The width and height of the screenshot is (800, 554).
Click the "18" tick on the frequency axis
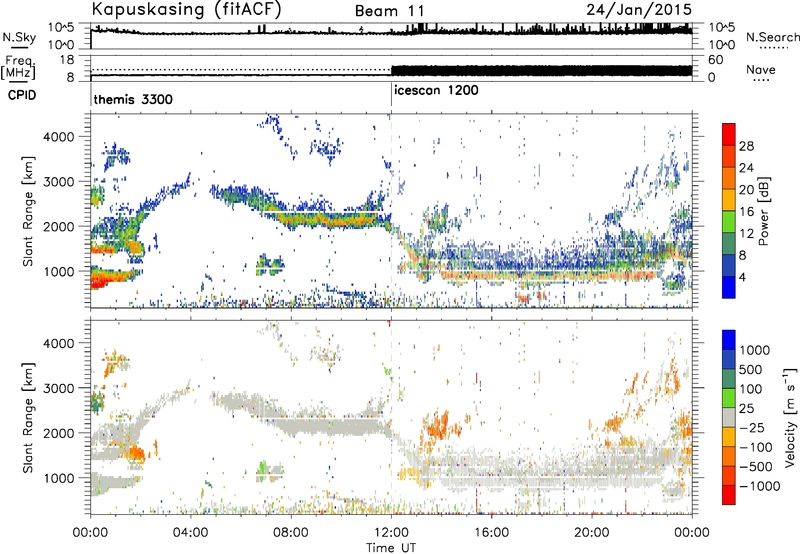(x=67, y=59)
